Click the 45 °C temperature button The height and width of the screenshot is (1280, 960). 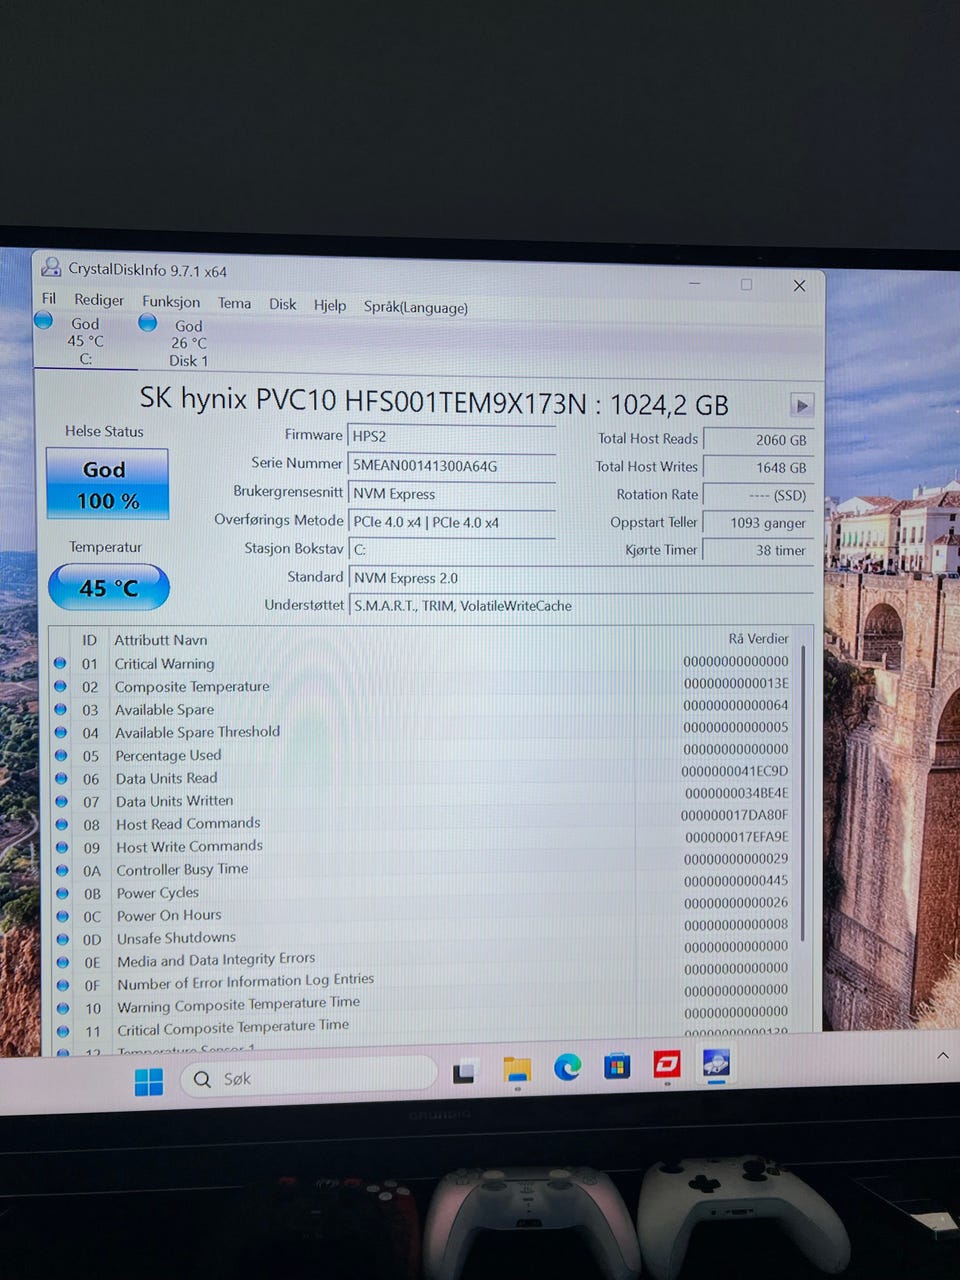click(x=109, y=588)
